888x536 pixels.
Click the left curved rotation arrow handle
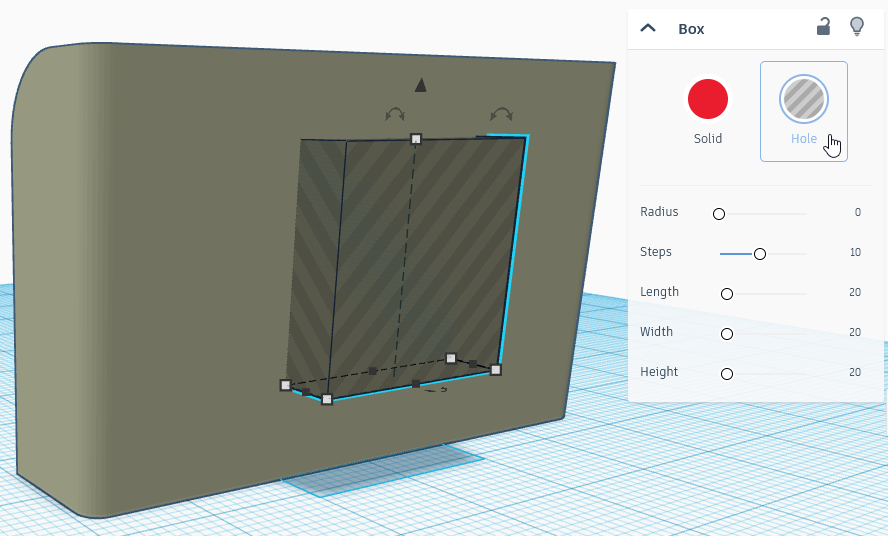[395, 114]
